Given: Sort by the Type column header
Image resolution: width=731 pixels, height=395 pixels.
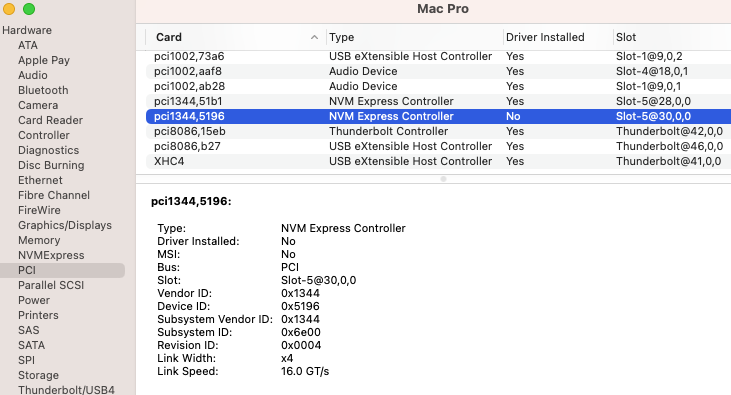Looking at the screenshot, I should click(x=341, y=37).
